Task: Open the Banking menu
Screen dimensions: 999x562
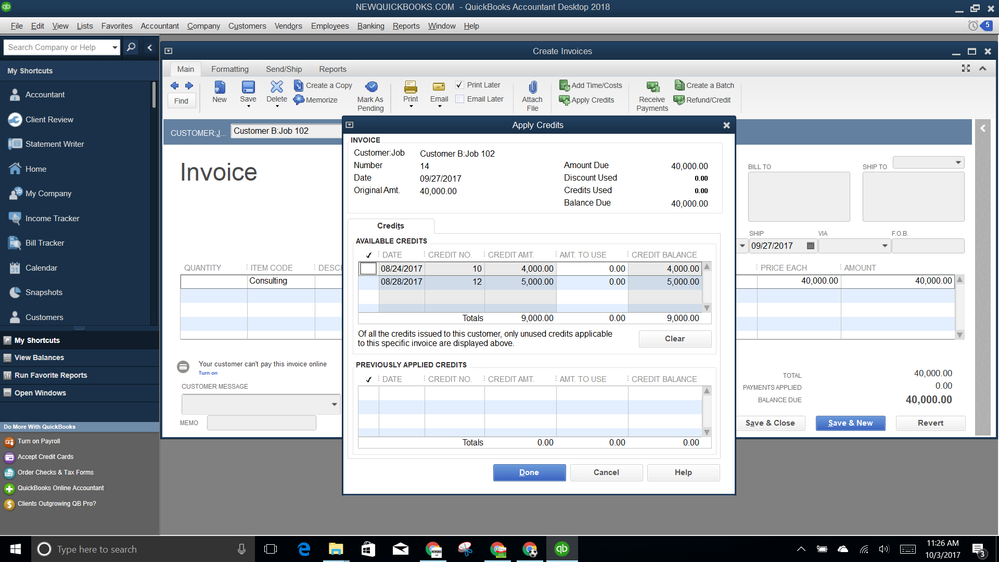Action: 370,26
